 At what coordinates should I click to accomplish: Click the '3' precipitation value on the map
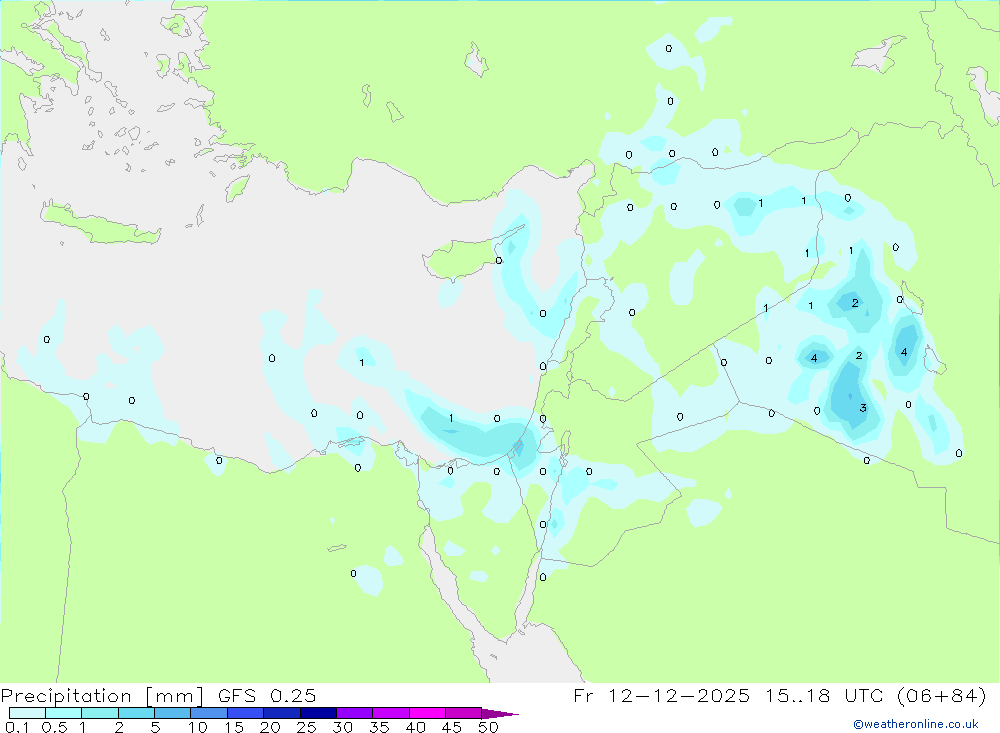point(863,408)
